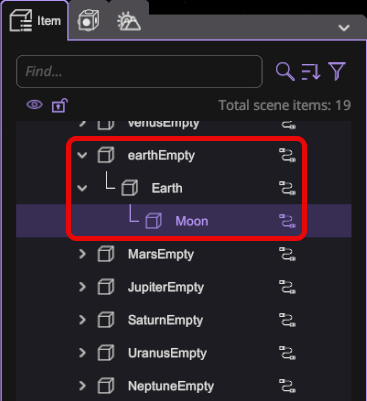Expand the JupiterEmpty node
The width and height of the screenshot is (367, 401).
pyautogui.click(x=82, y=287)
